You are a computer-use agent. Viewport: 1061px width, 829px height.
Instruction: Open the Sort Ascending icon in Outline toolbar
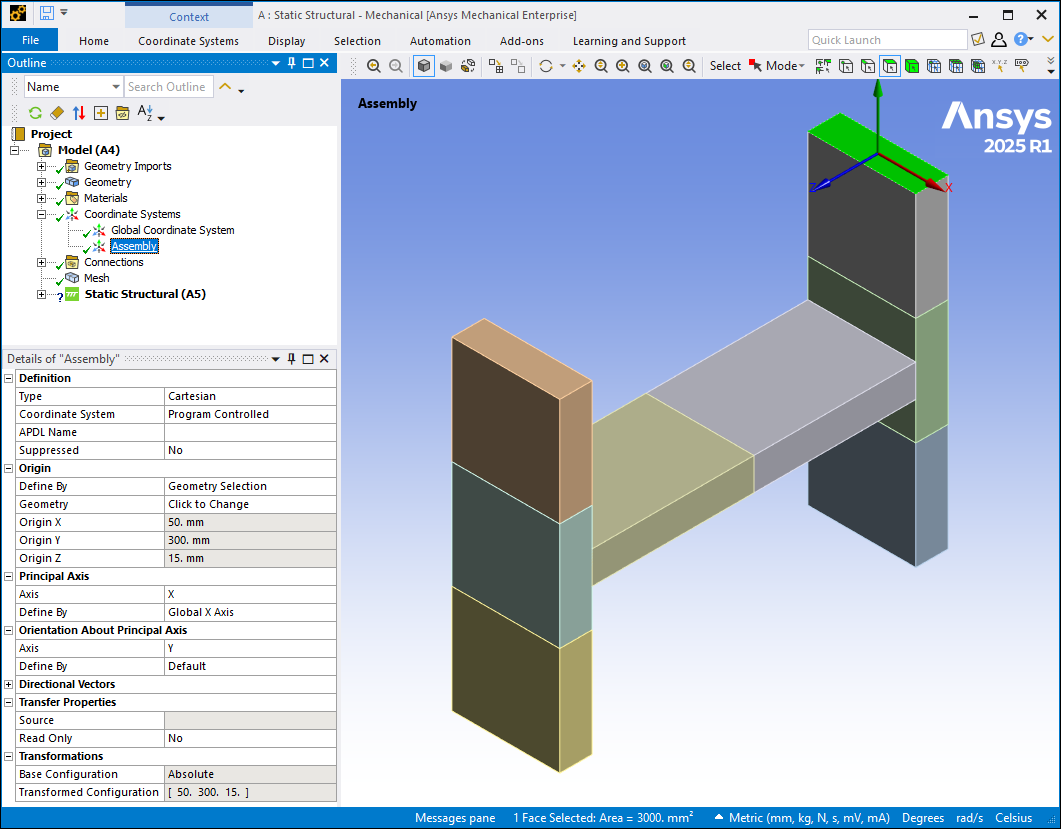click(x=146, y=112)
